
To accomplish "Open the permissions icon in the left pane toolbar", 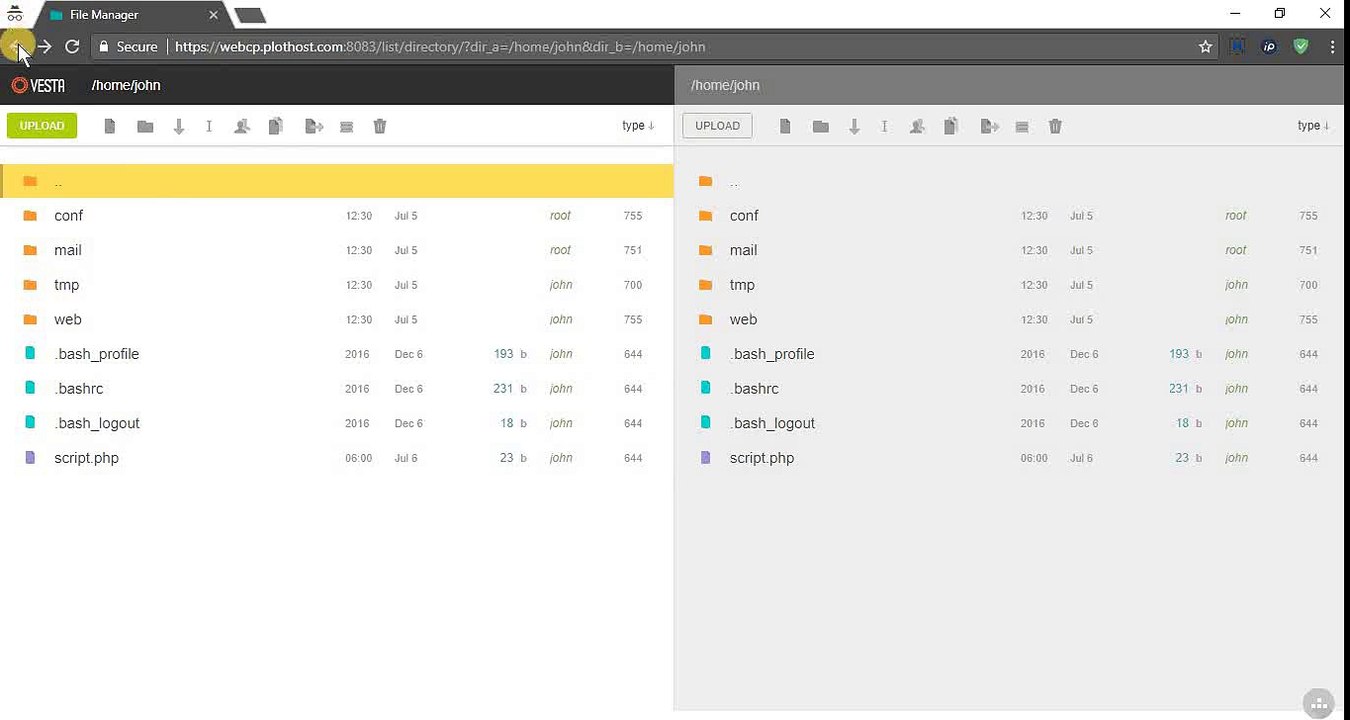I will point(242,126).
